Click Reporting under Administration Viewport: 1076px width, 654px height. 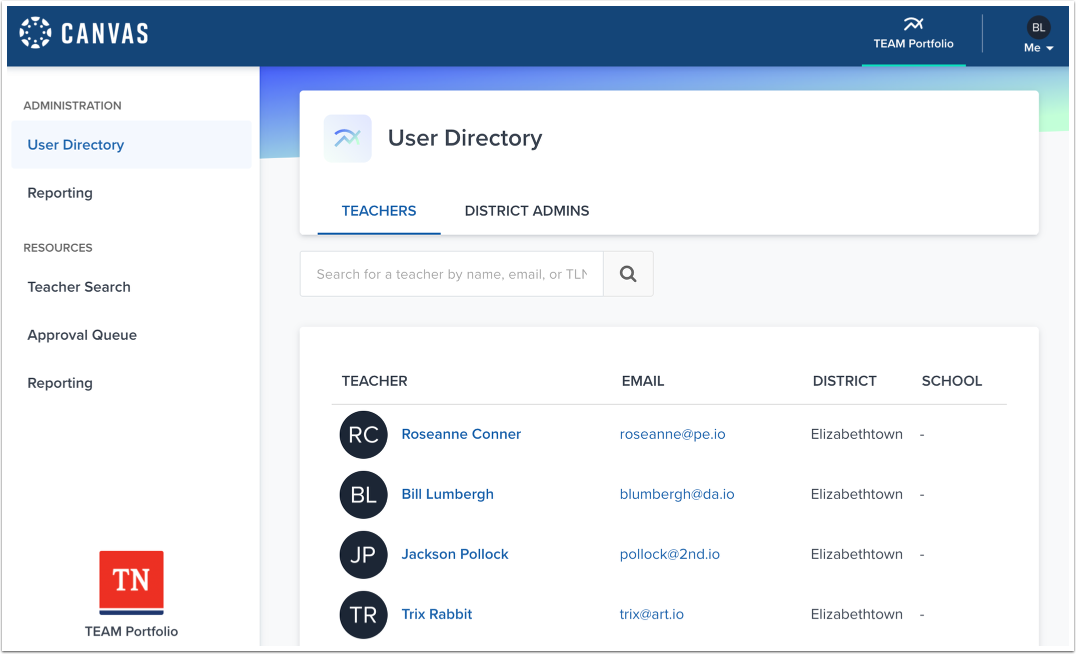(x=60, y=192)
